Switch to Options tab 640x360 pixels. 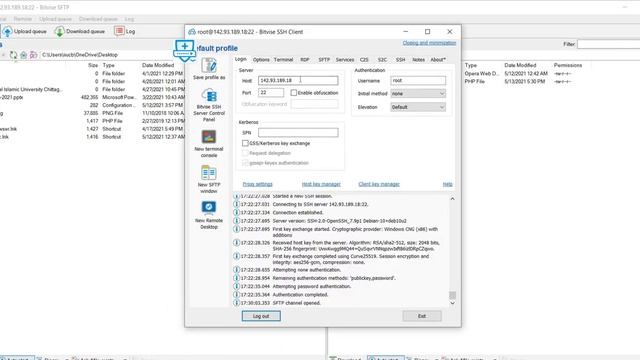pos(261,60)
